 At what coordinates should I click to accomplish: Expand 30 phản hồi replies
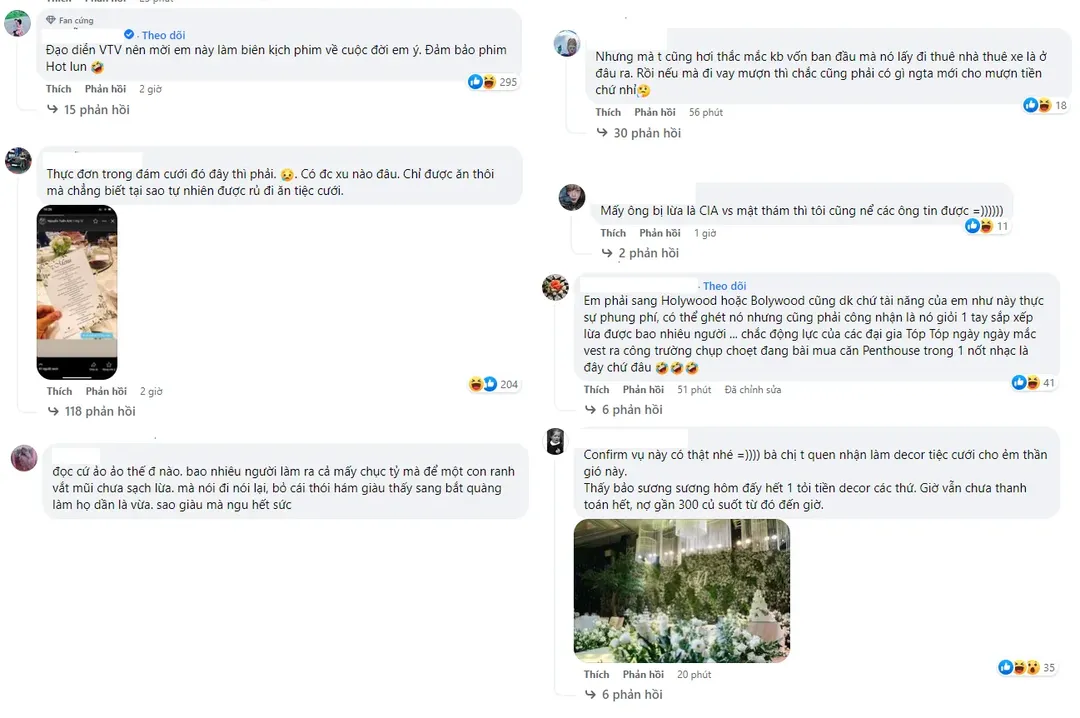coord(647,133)
